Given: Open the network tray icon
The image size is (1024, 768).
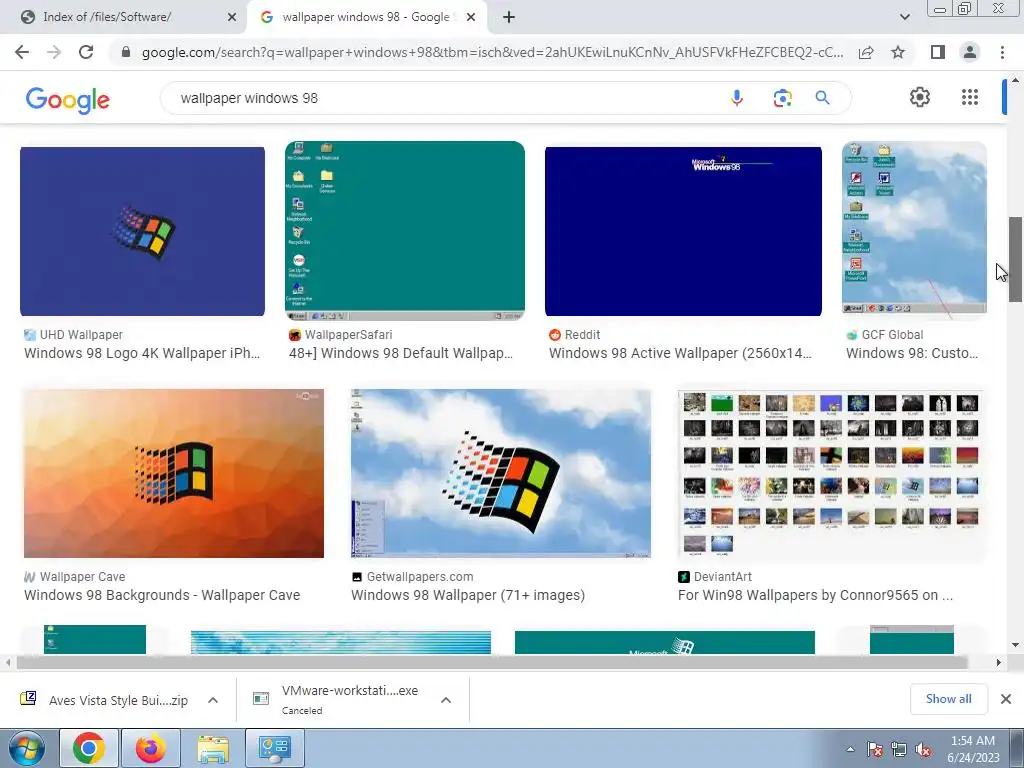Looking at the screenshot, I should [x=899, y=749].
